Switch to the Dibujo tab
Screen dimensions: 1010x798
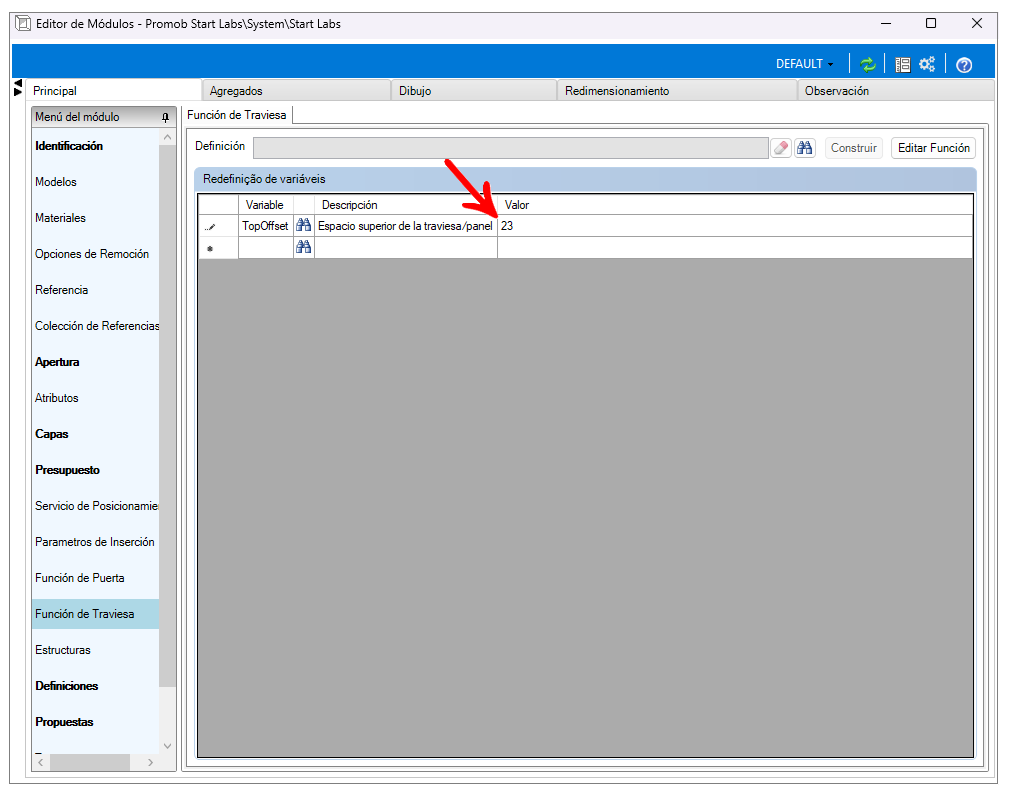coord(474,91)
